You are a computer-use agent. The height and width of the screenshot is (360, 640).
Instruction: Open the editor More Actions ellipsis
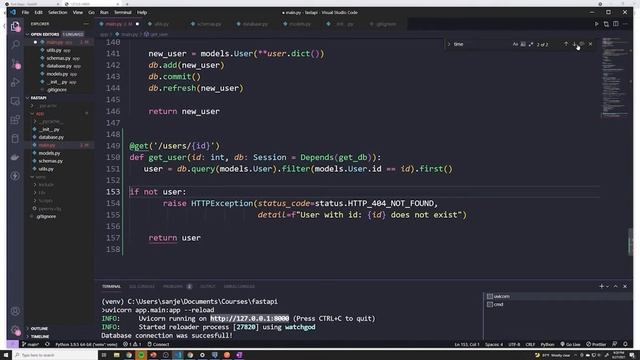[x=625, y=24]
